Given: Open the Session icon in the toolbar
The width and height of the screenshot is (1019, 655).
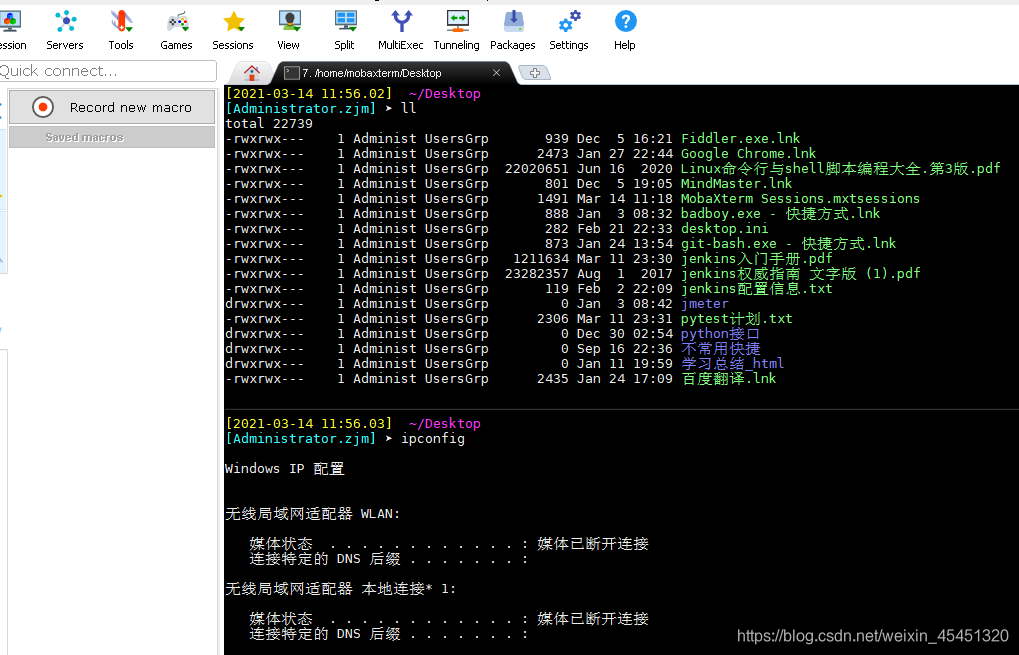Looking at the screenshot, I should pyautogui.click(x=10, y=22).
